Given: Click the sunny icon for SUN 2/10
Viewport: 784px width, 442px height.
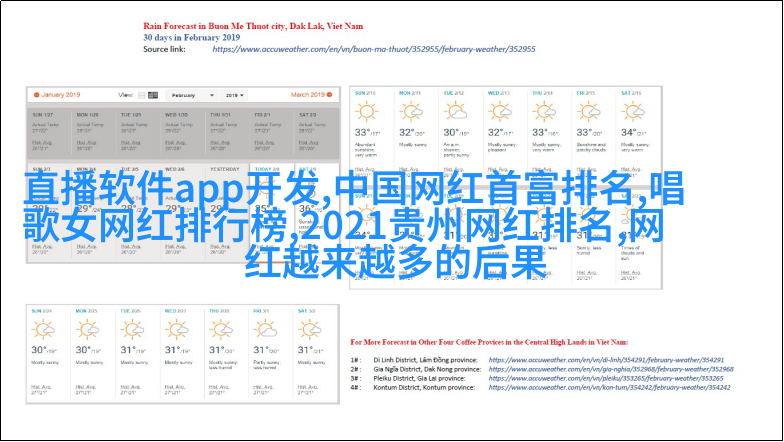Looking at the screenshot, I should [x=366, y=111].
